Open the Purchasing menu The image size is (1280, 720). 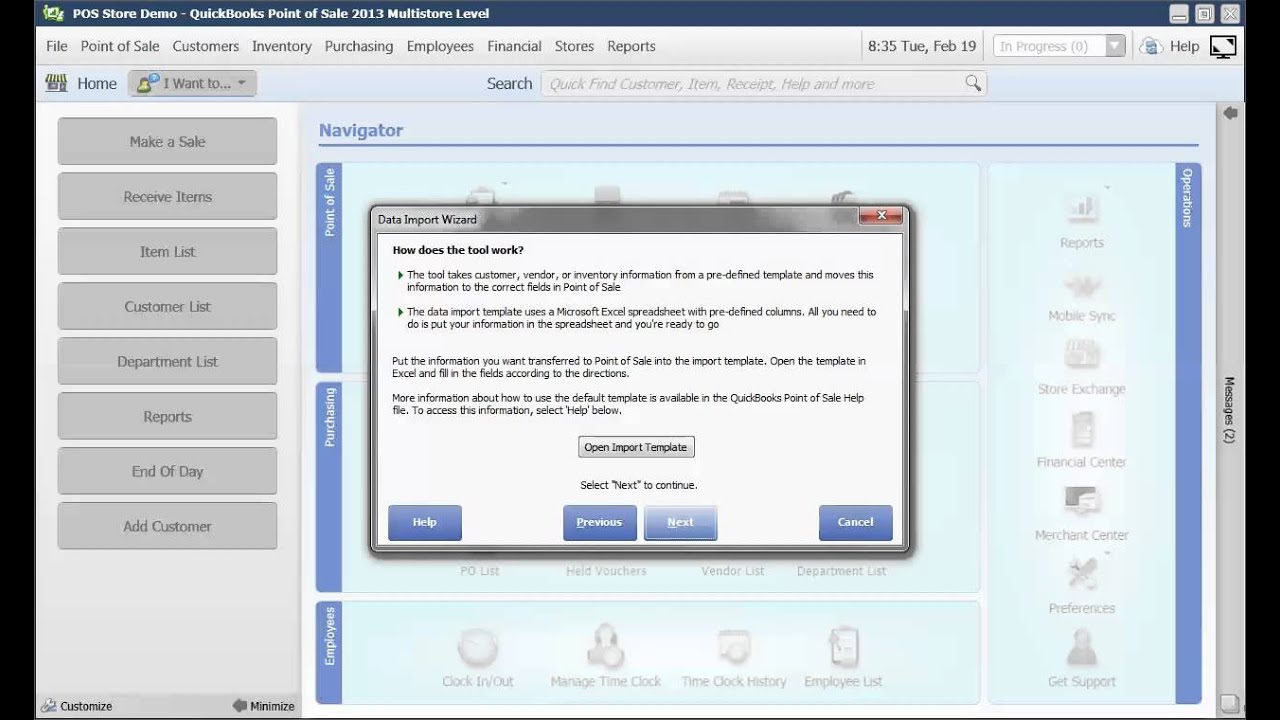[x=359, y=46]
